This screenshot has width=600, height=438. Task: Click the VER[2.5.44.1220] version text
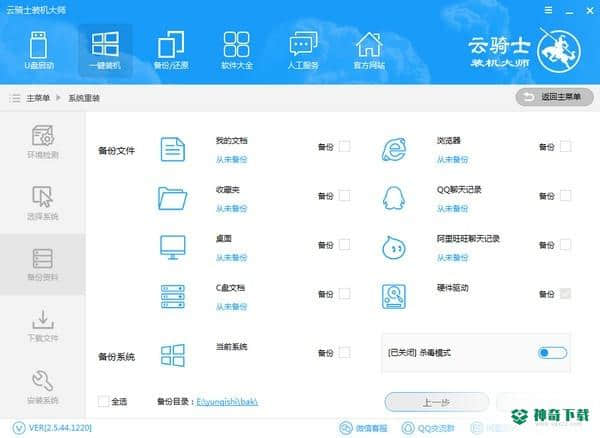point(60,428)
